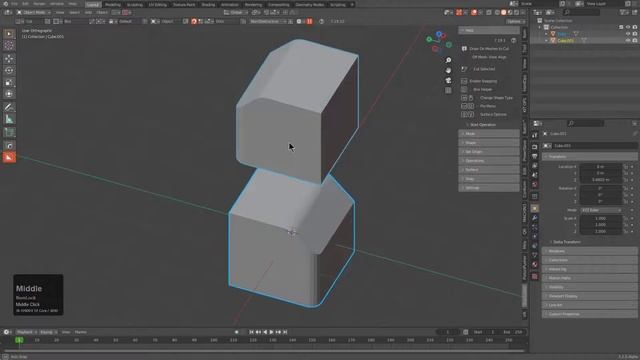Open Material properties tab
Image resolution: width=640 pixels, height=360 pixels.
click(535, 265)
